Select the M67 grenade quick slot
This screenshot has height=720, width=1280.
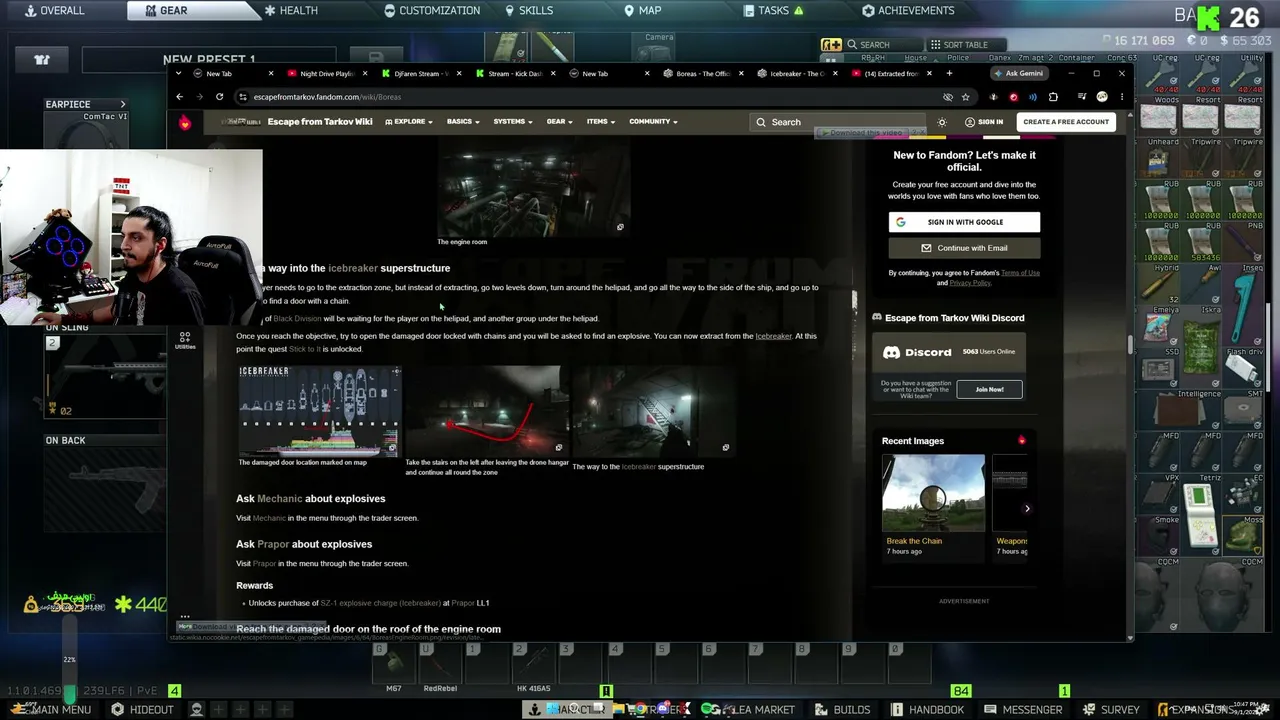[393, 664]
